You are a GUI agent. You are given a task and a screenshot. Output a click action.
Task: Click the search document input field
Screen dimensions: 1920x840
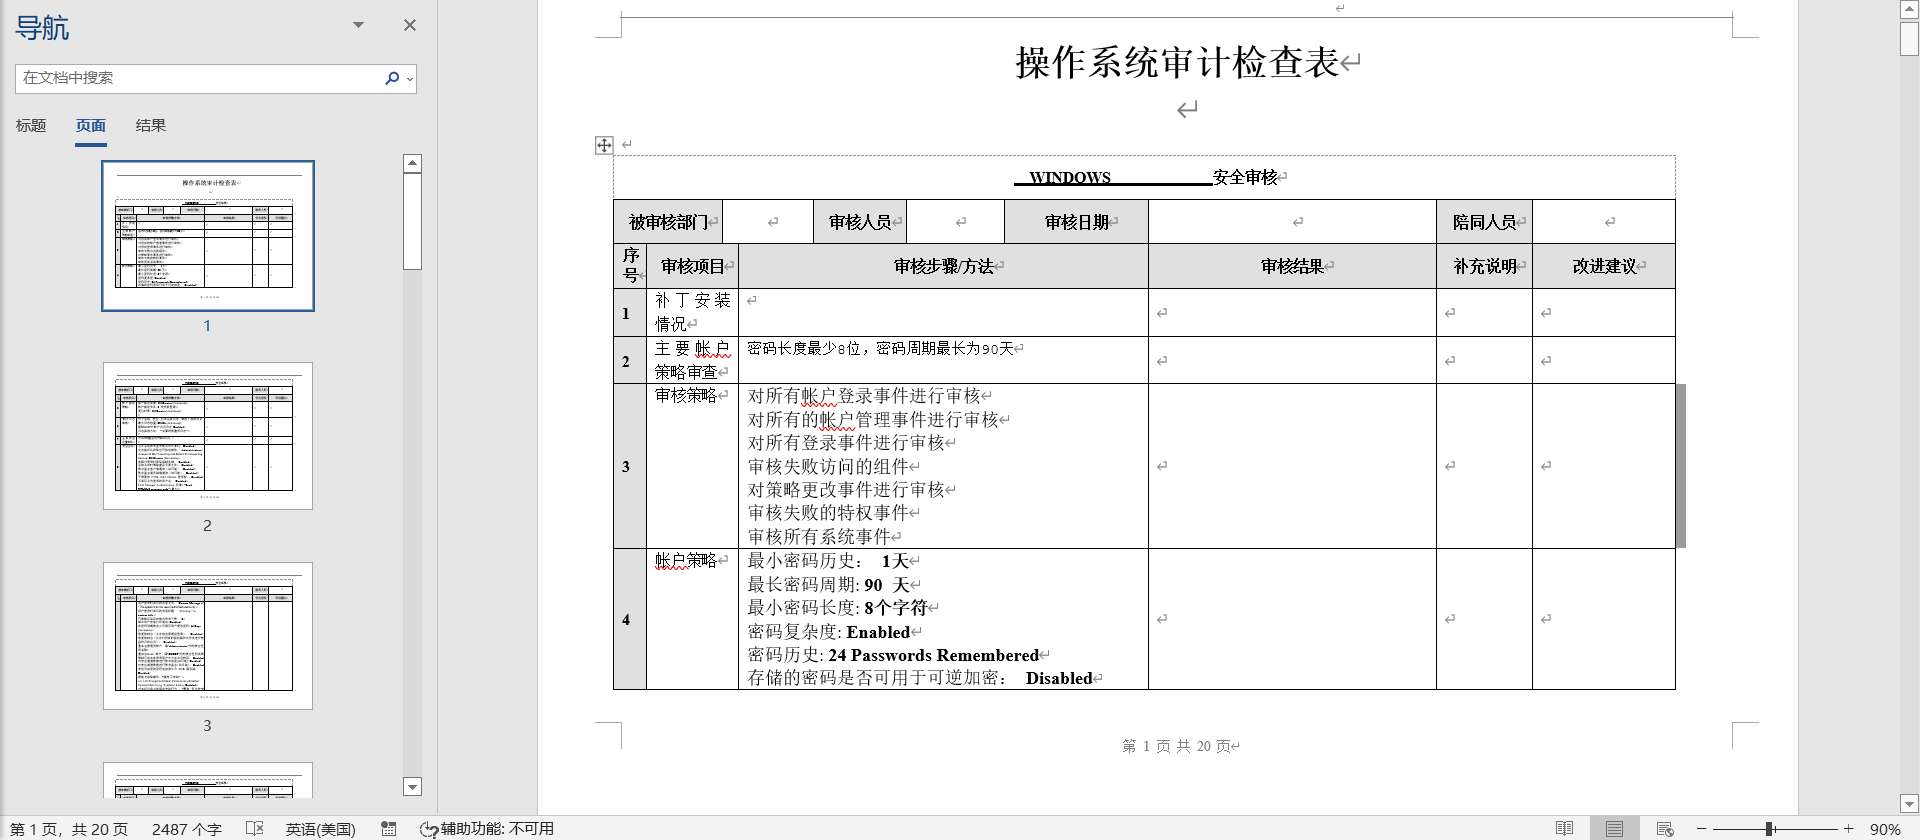pos(199,78)
